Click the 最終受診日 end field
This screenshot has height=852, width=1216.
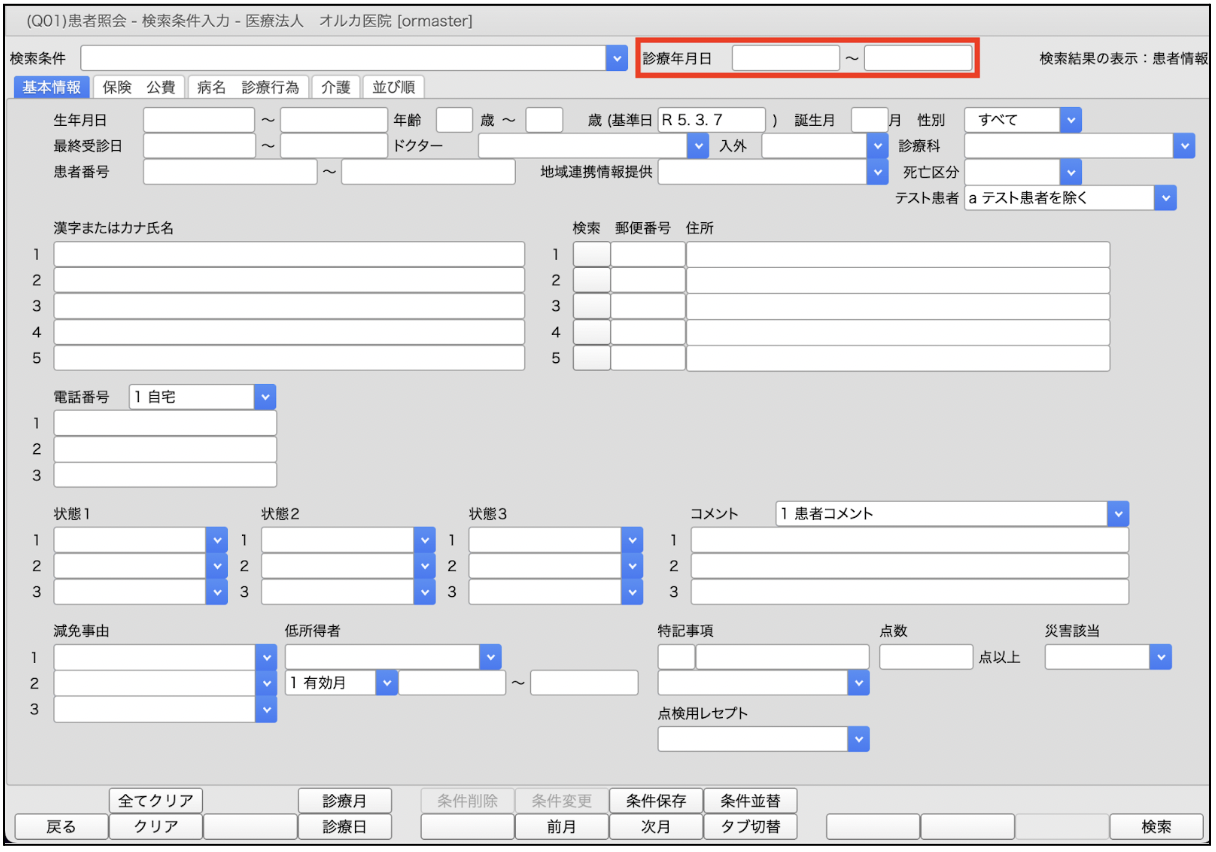[x=333, y=146]
